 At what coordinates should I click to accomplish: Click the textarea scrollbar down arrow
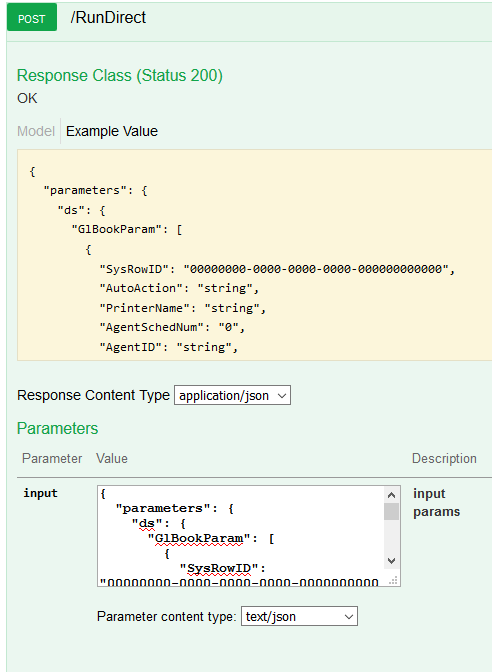[x=391, y=561]
